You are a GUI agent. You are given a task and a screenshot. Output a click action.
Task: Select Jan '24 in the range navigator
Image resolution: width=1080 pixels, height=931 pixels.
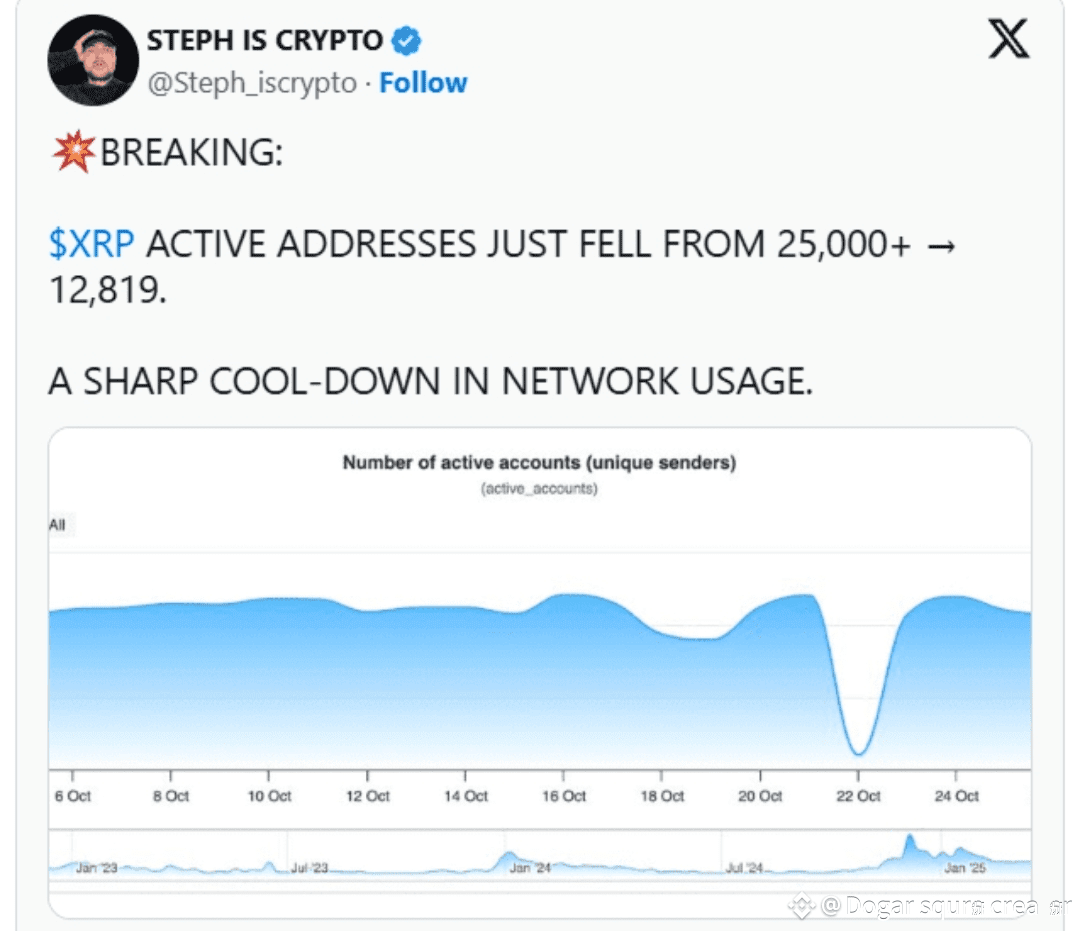[530, 868]
